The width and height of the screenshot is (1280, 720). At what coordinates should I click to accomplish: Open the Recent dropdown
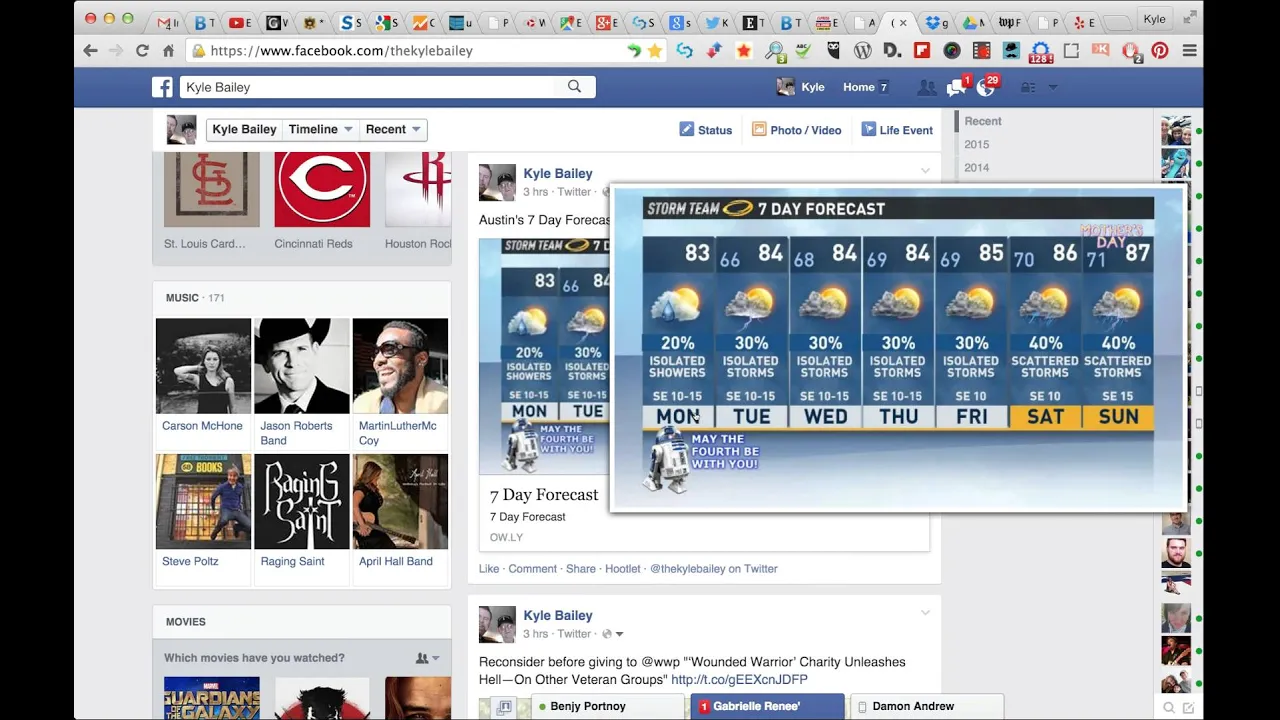393,129
